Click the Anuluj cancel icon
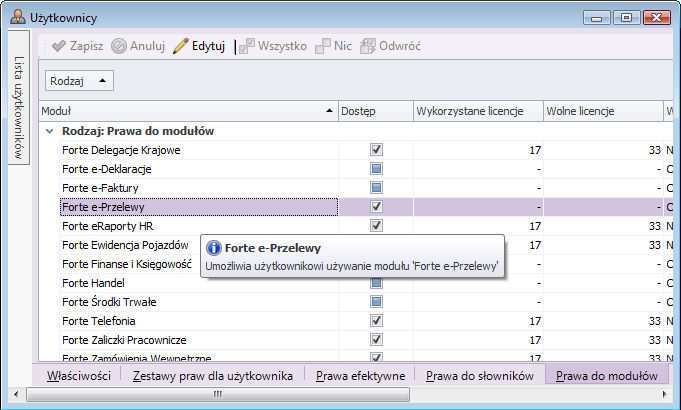The width and height of the screenshot is (681, 410). point(119,46)
